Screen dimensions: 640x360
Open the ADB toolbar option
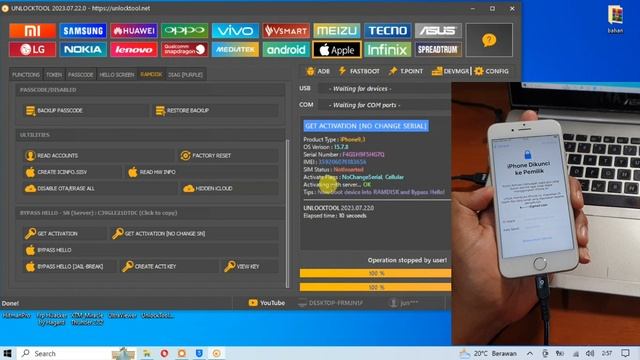pos(318,71)
